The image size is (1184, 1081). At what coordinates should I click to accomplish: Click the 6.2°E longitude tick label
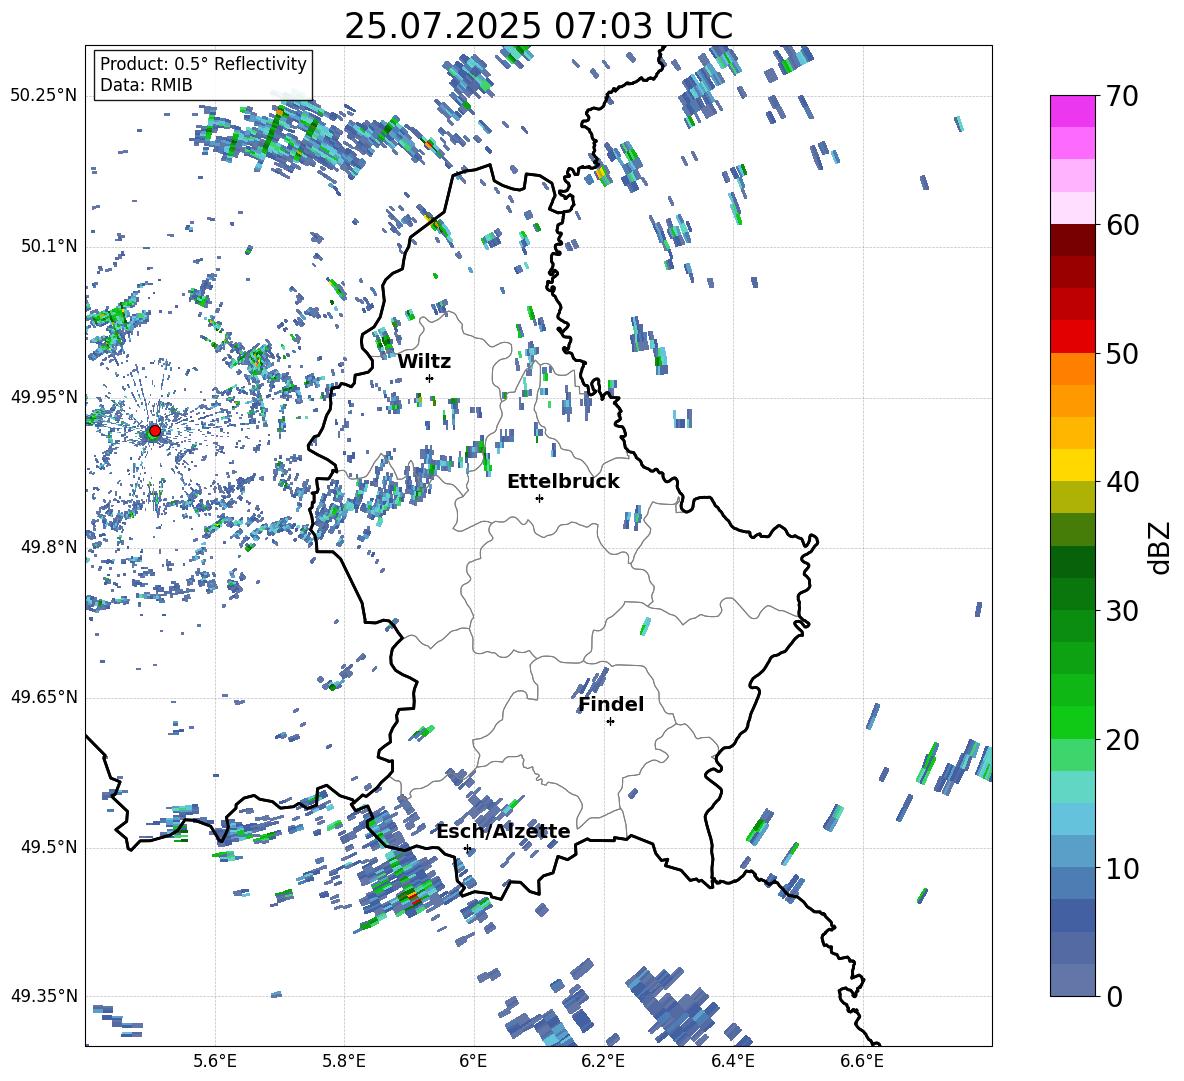tap(603, 1061)
